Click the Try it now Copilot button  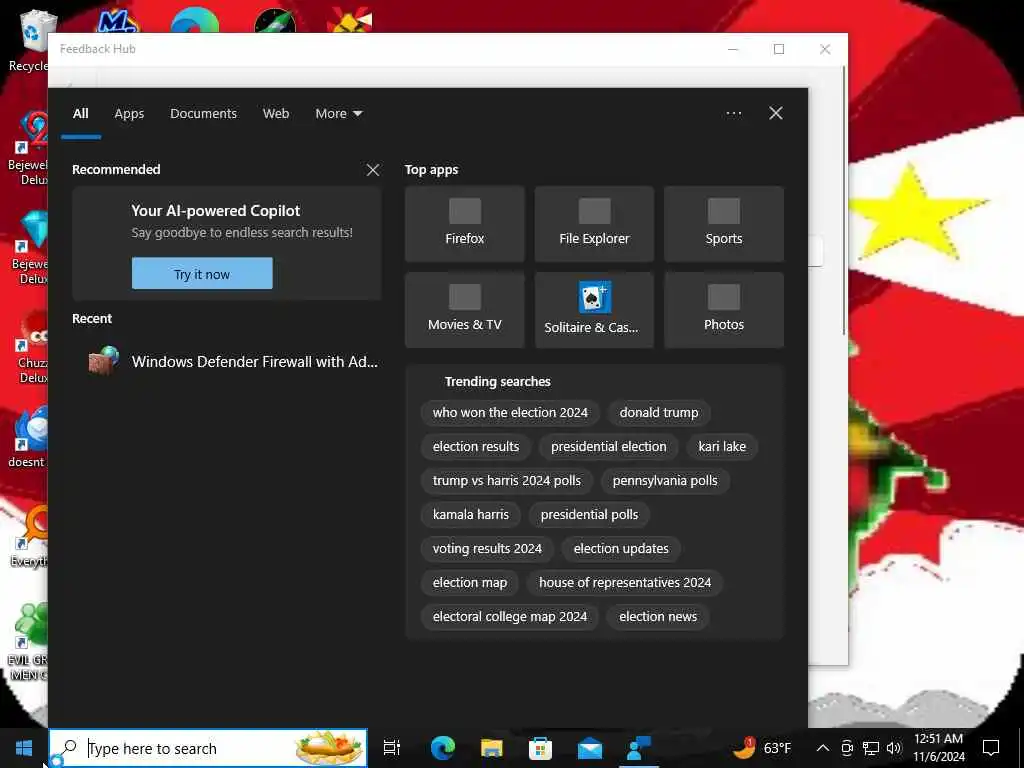coord(202,274)
